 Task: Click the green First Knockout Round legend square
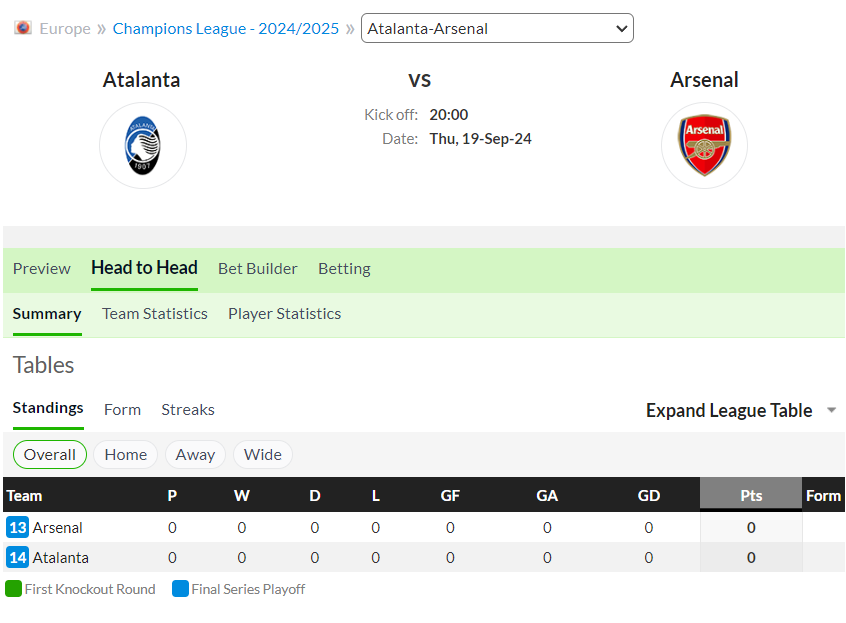(x=13, y=588)
